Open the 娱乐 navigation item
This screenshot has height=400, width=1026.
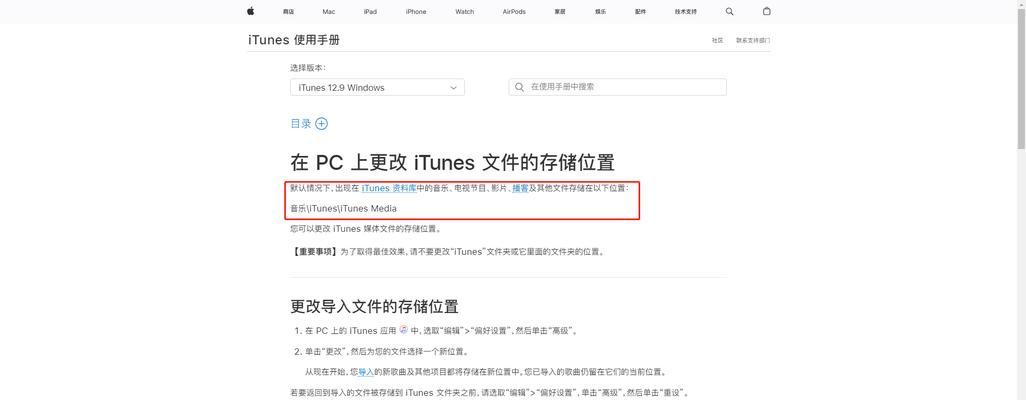pos(600,12)
